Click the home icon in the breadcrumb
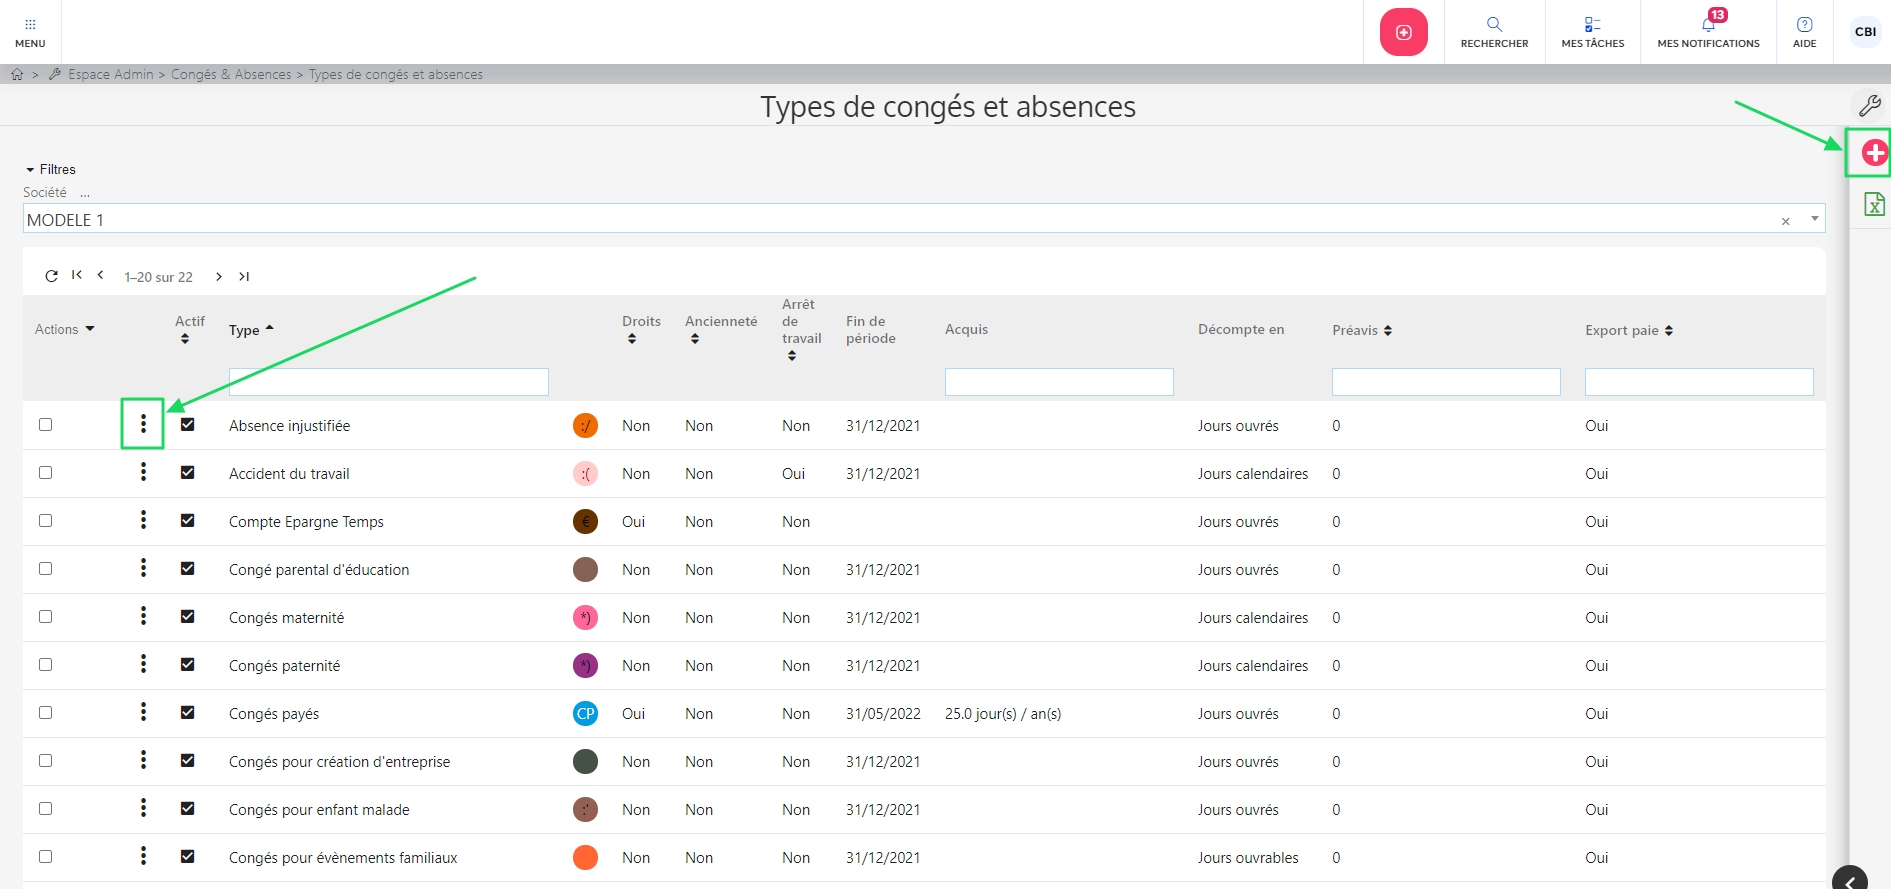Viewport: 1891px width, 889px height. [17, 74]
